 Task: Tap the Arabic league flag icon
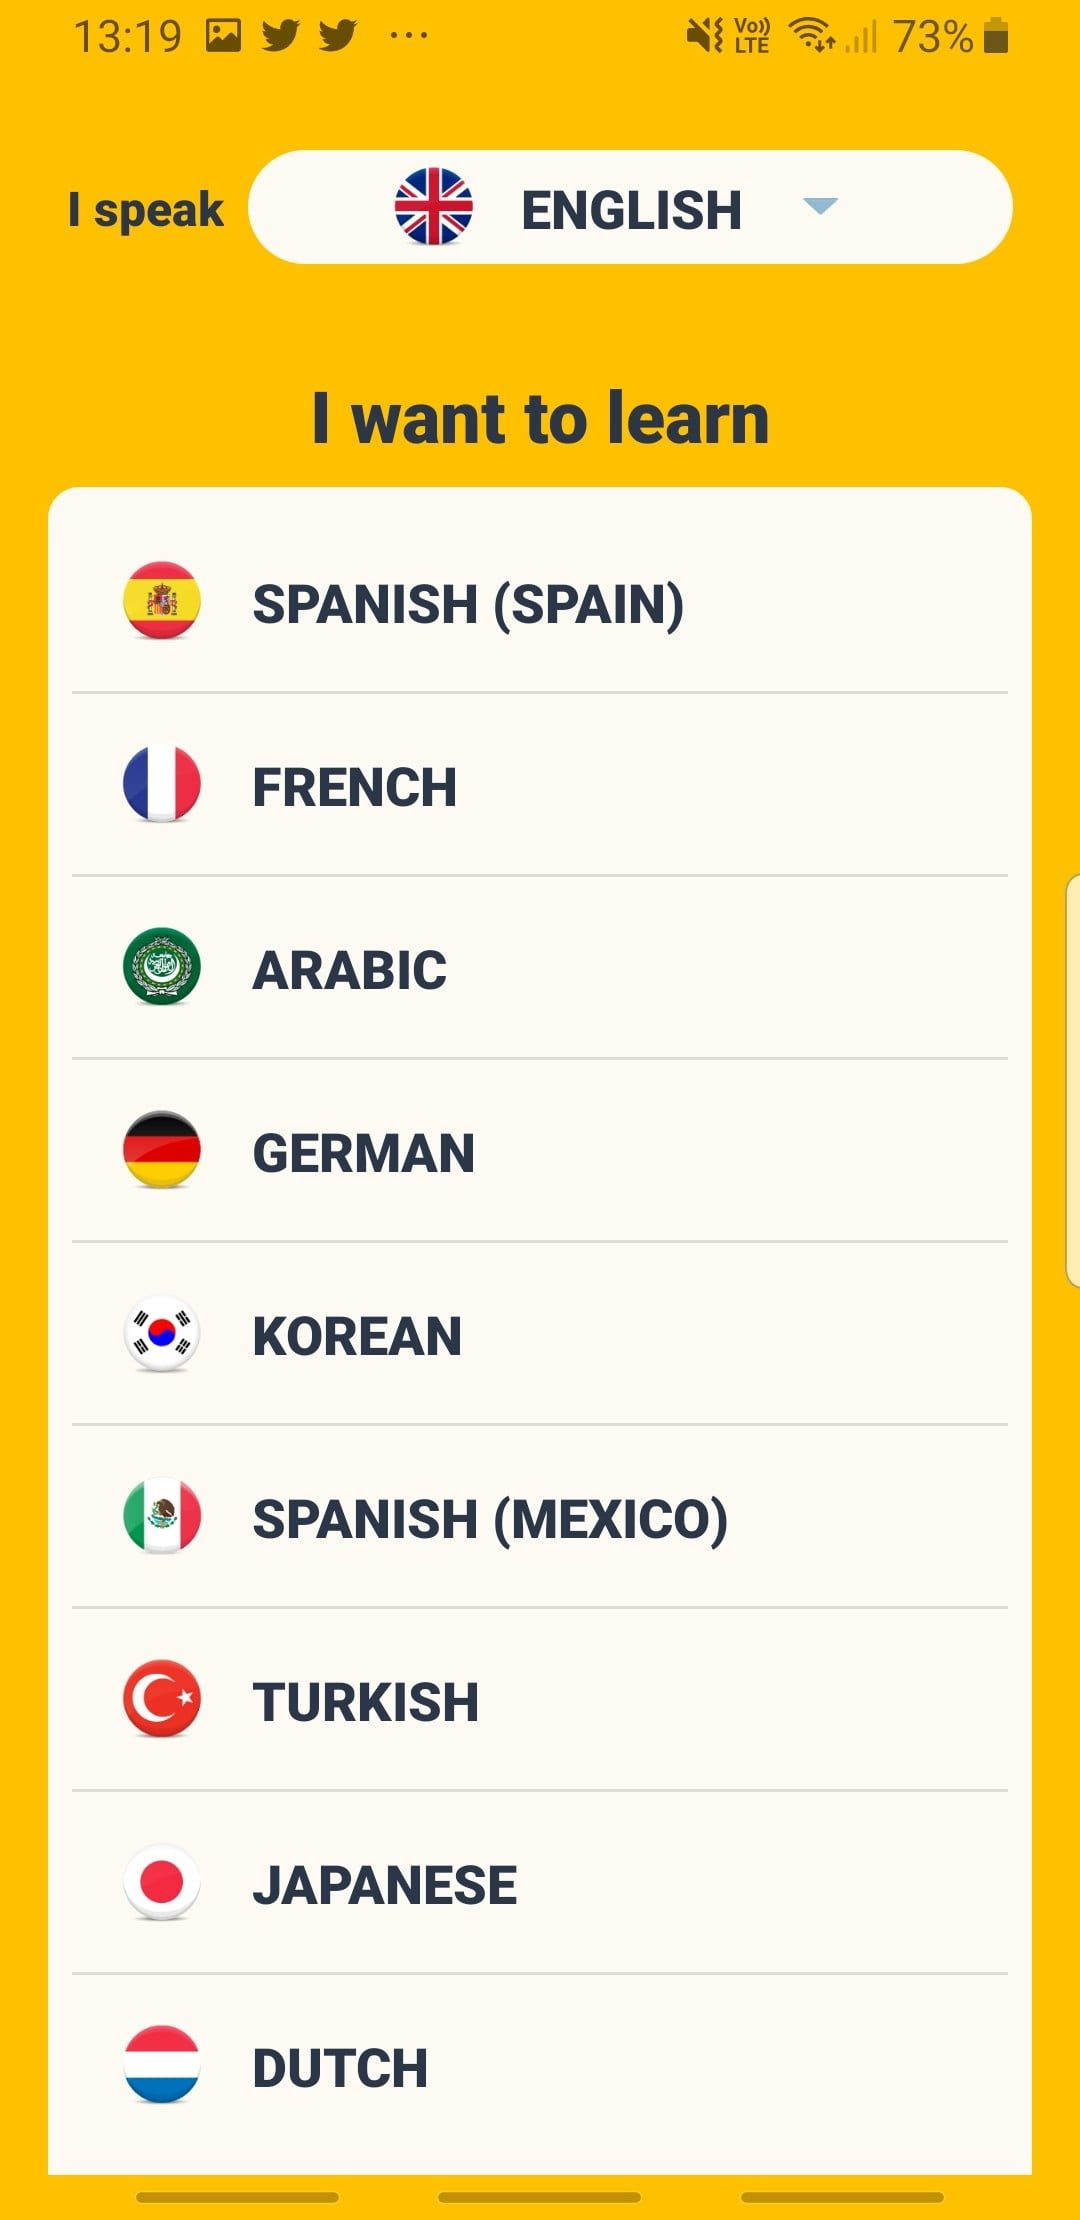[162, 967]
